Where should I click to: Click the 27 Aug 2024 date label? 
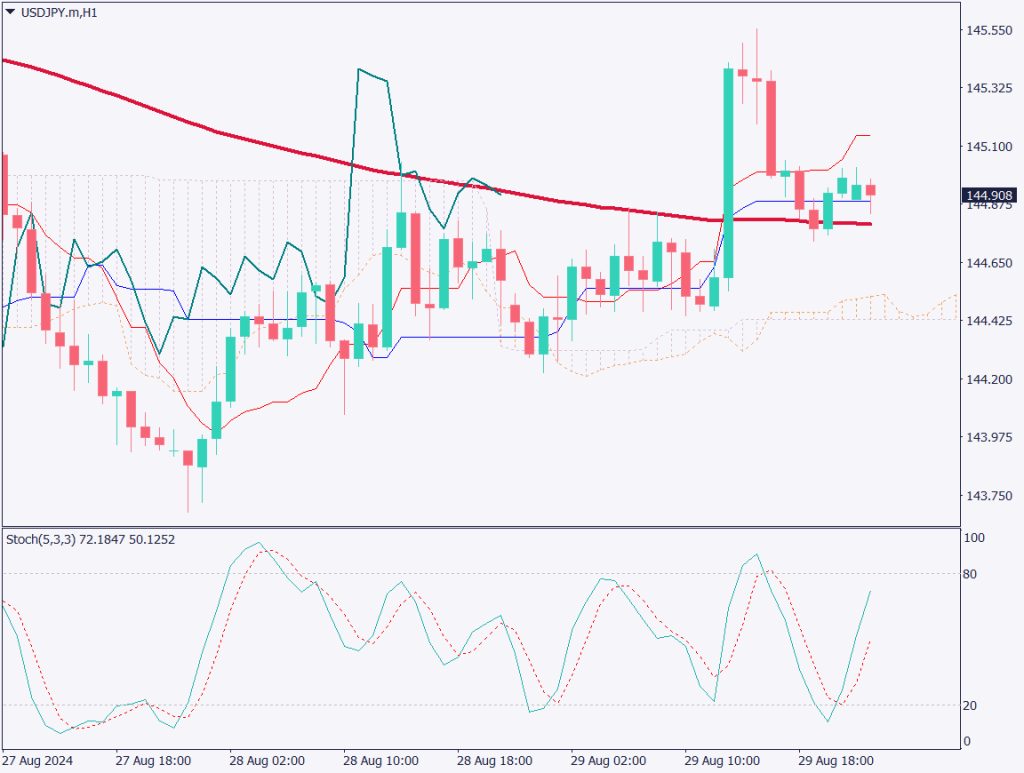click(x=38, y=760)
